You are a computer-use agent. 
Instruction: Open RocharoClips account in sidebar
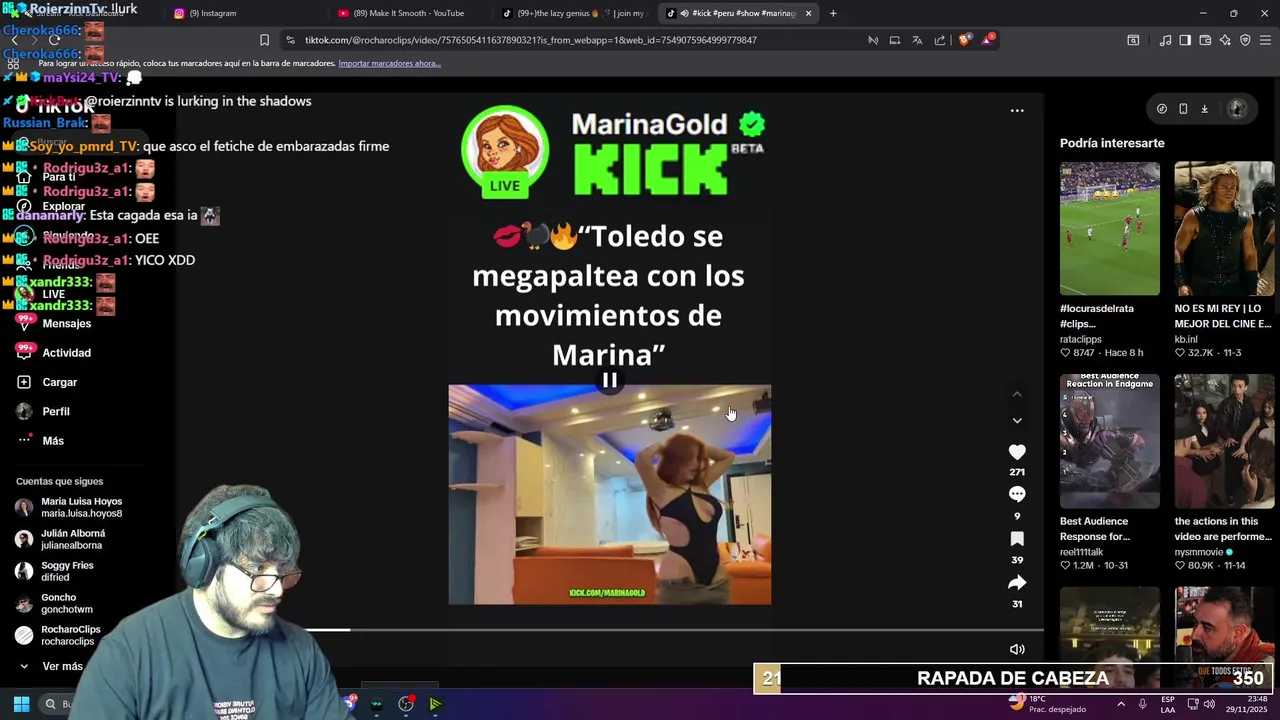[70, 635]
